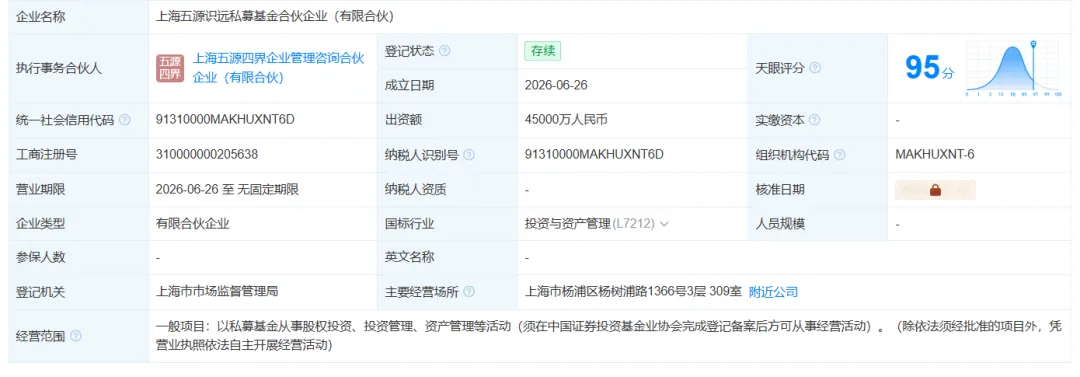Select registration number 310000000205638
The width and height of the screenshot is (1080, 377).
pos(207,154)
